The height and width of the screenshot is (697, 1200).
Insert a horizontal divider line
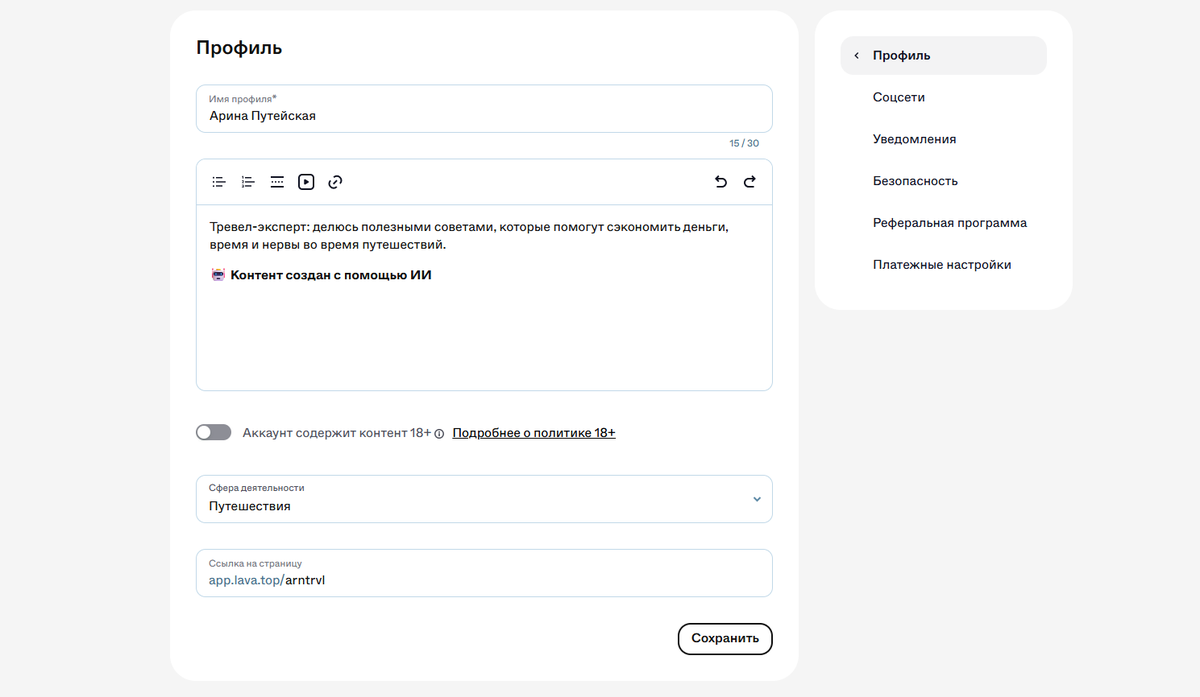[x=277, y=182]
